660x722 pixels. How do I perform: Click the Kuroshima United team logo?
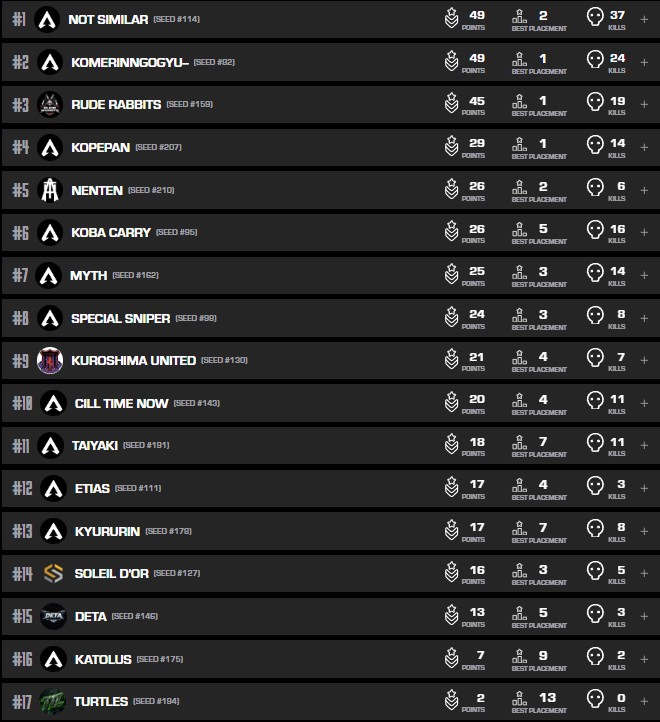[50, 360]
